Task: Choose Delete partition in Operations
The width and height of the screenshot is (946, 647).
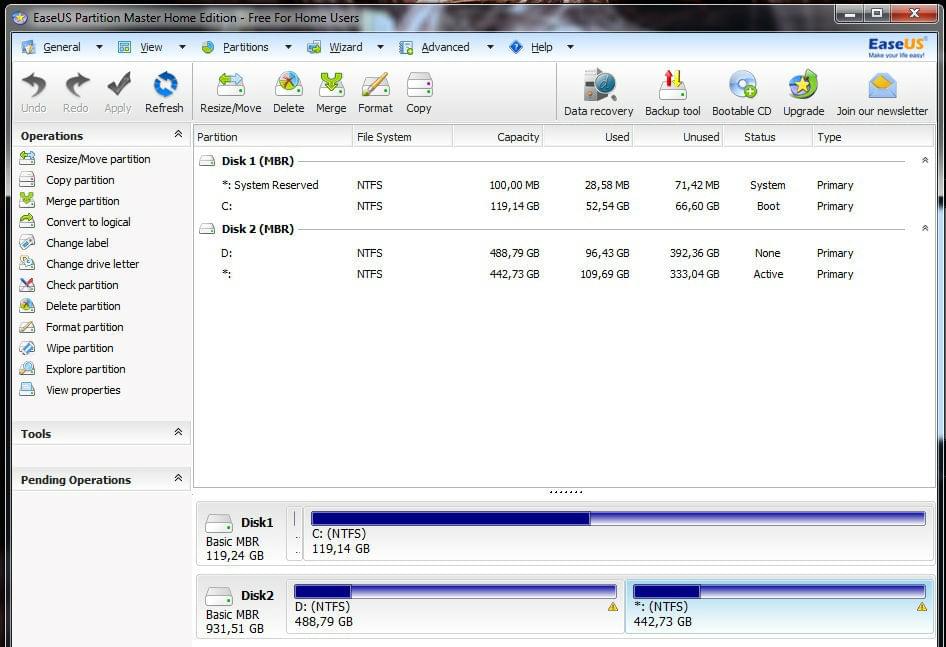Action: (x=83, y=306)
